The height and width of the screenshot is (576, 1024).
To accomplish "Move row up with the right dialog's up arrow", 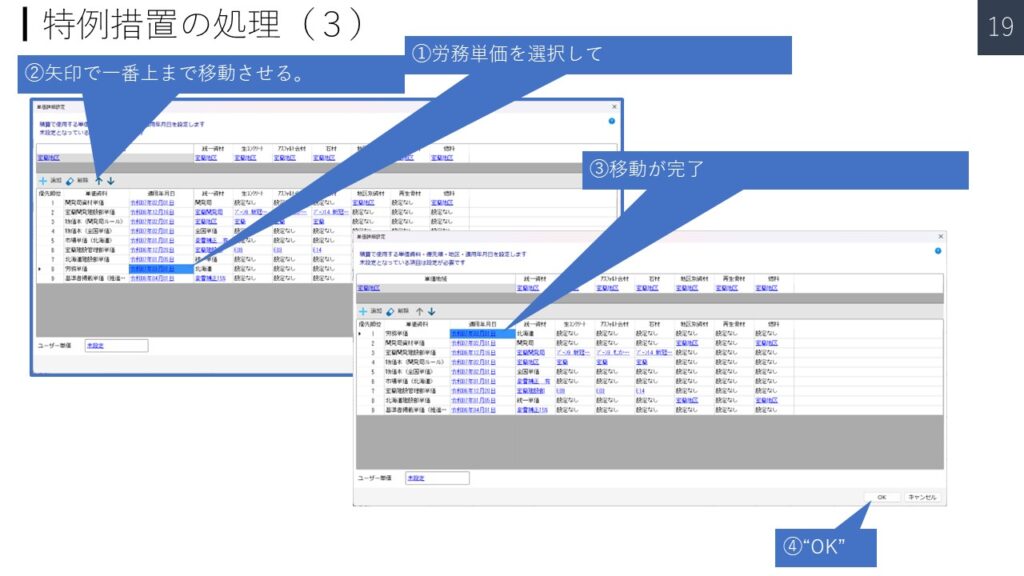I will point(420,312).
